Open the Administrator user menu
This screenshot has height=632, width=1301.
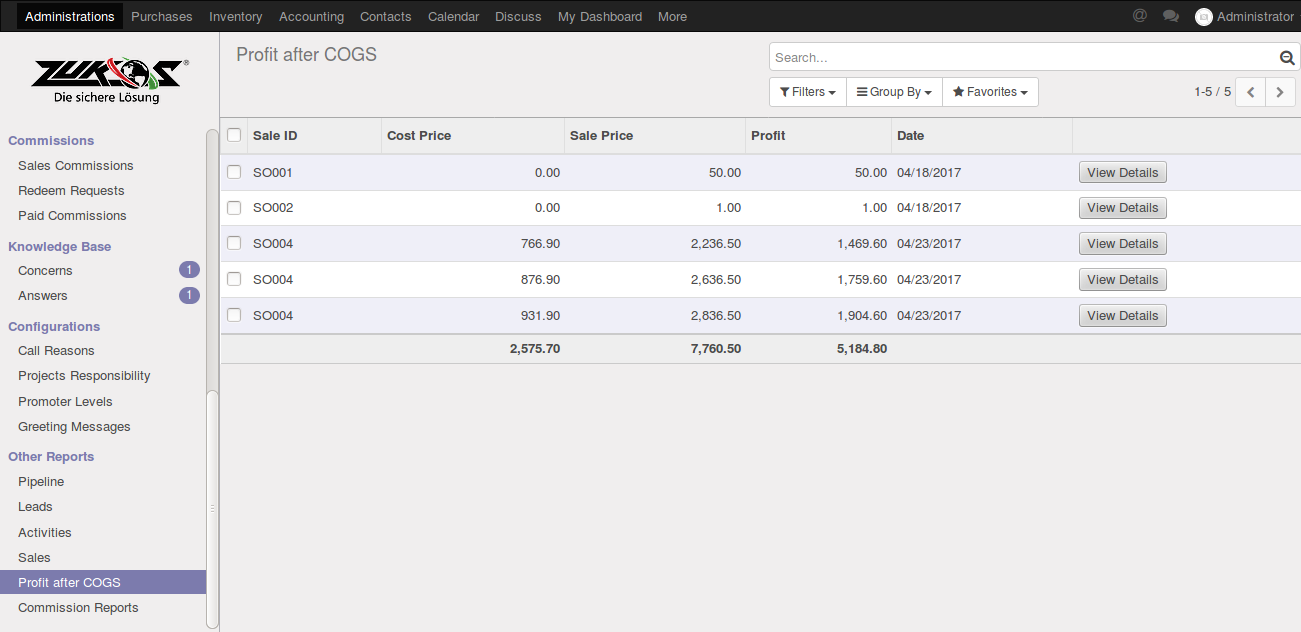pyautogui.click(x=1245, y=17)
